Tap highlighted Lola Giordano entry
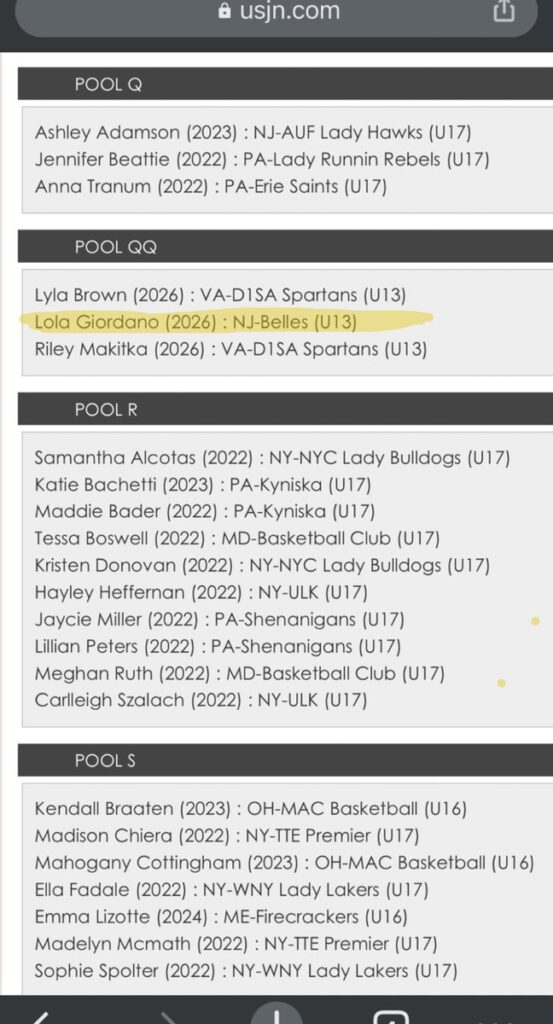Image resolution: width=553 pixels, height=1024 pixels. point(196,322)
